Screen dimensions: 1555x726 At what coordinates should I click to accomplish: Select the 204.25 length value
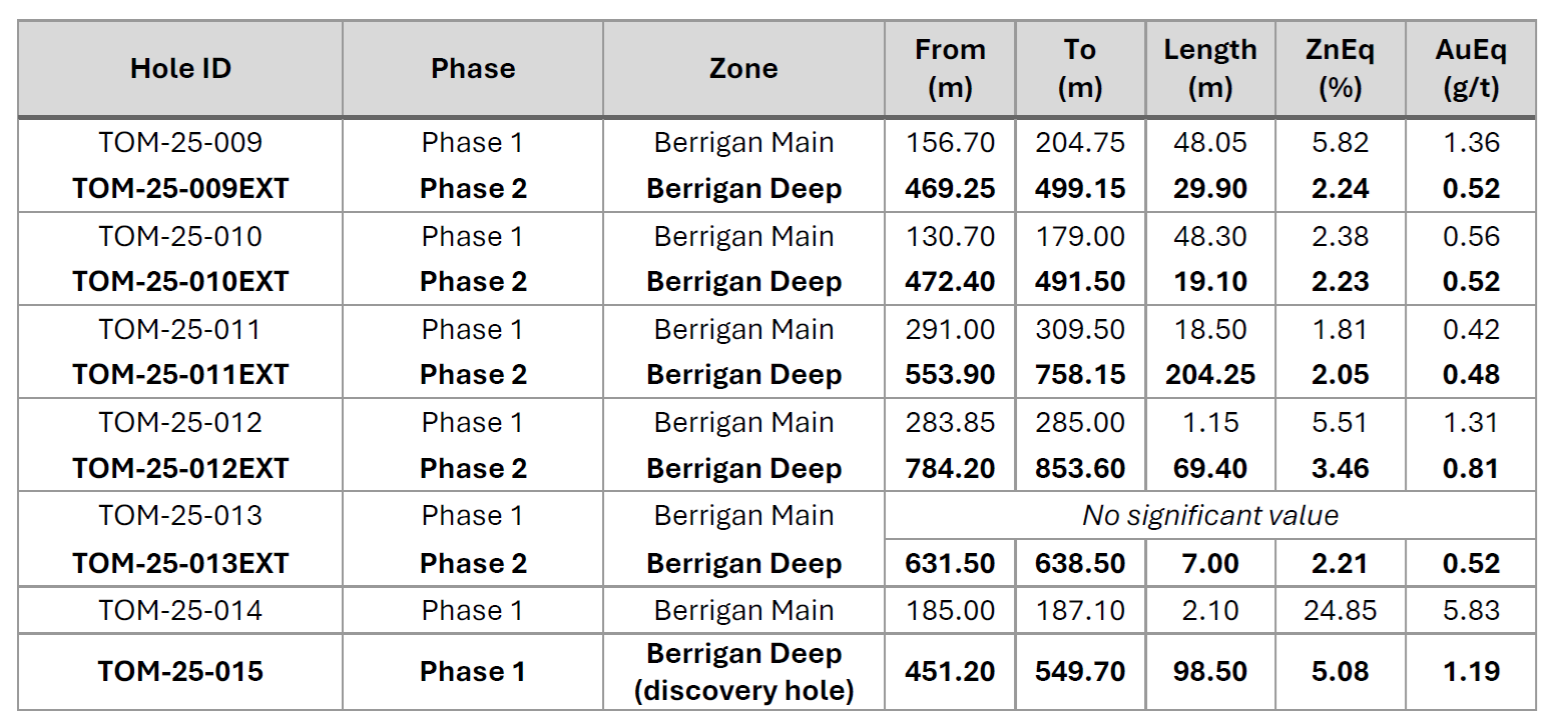click(x=1210, y=375)
